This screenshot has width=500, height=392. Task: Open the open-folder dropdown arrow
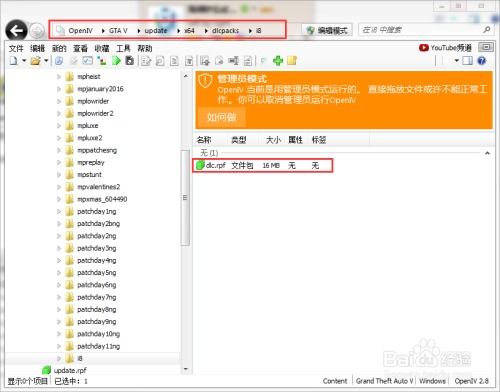(46, 61)
